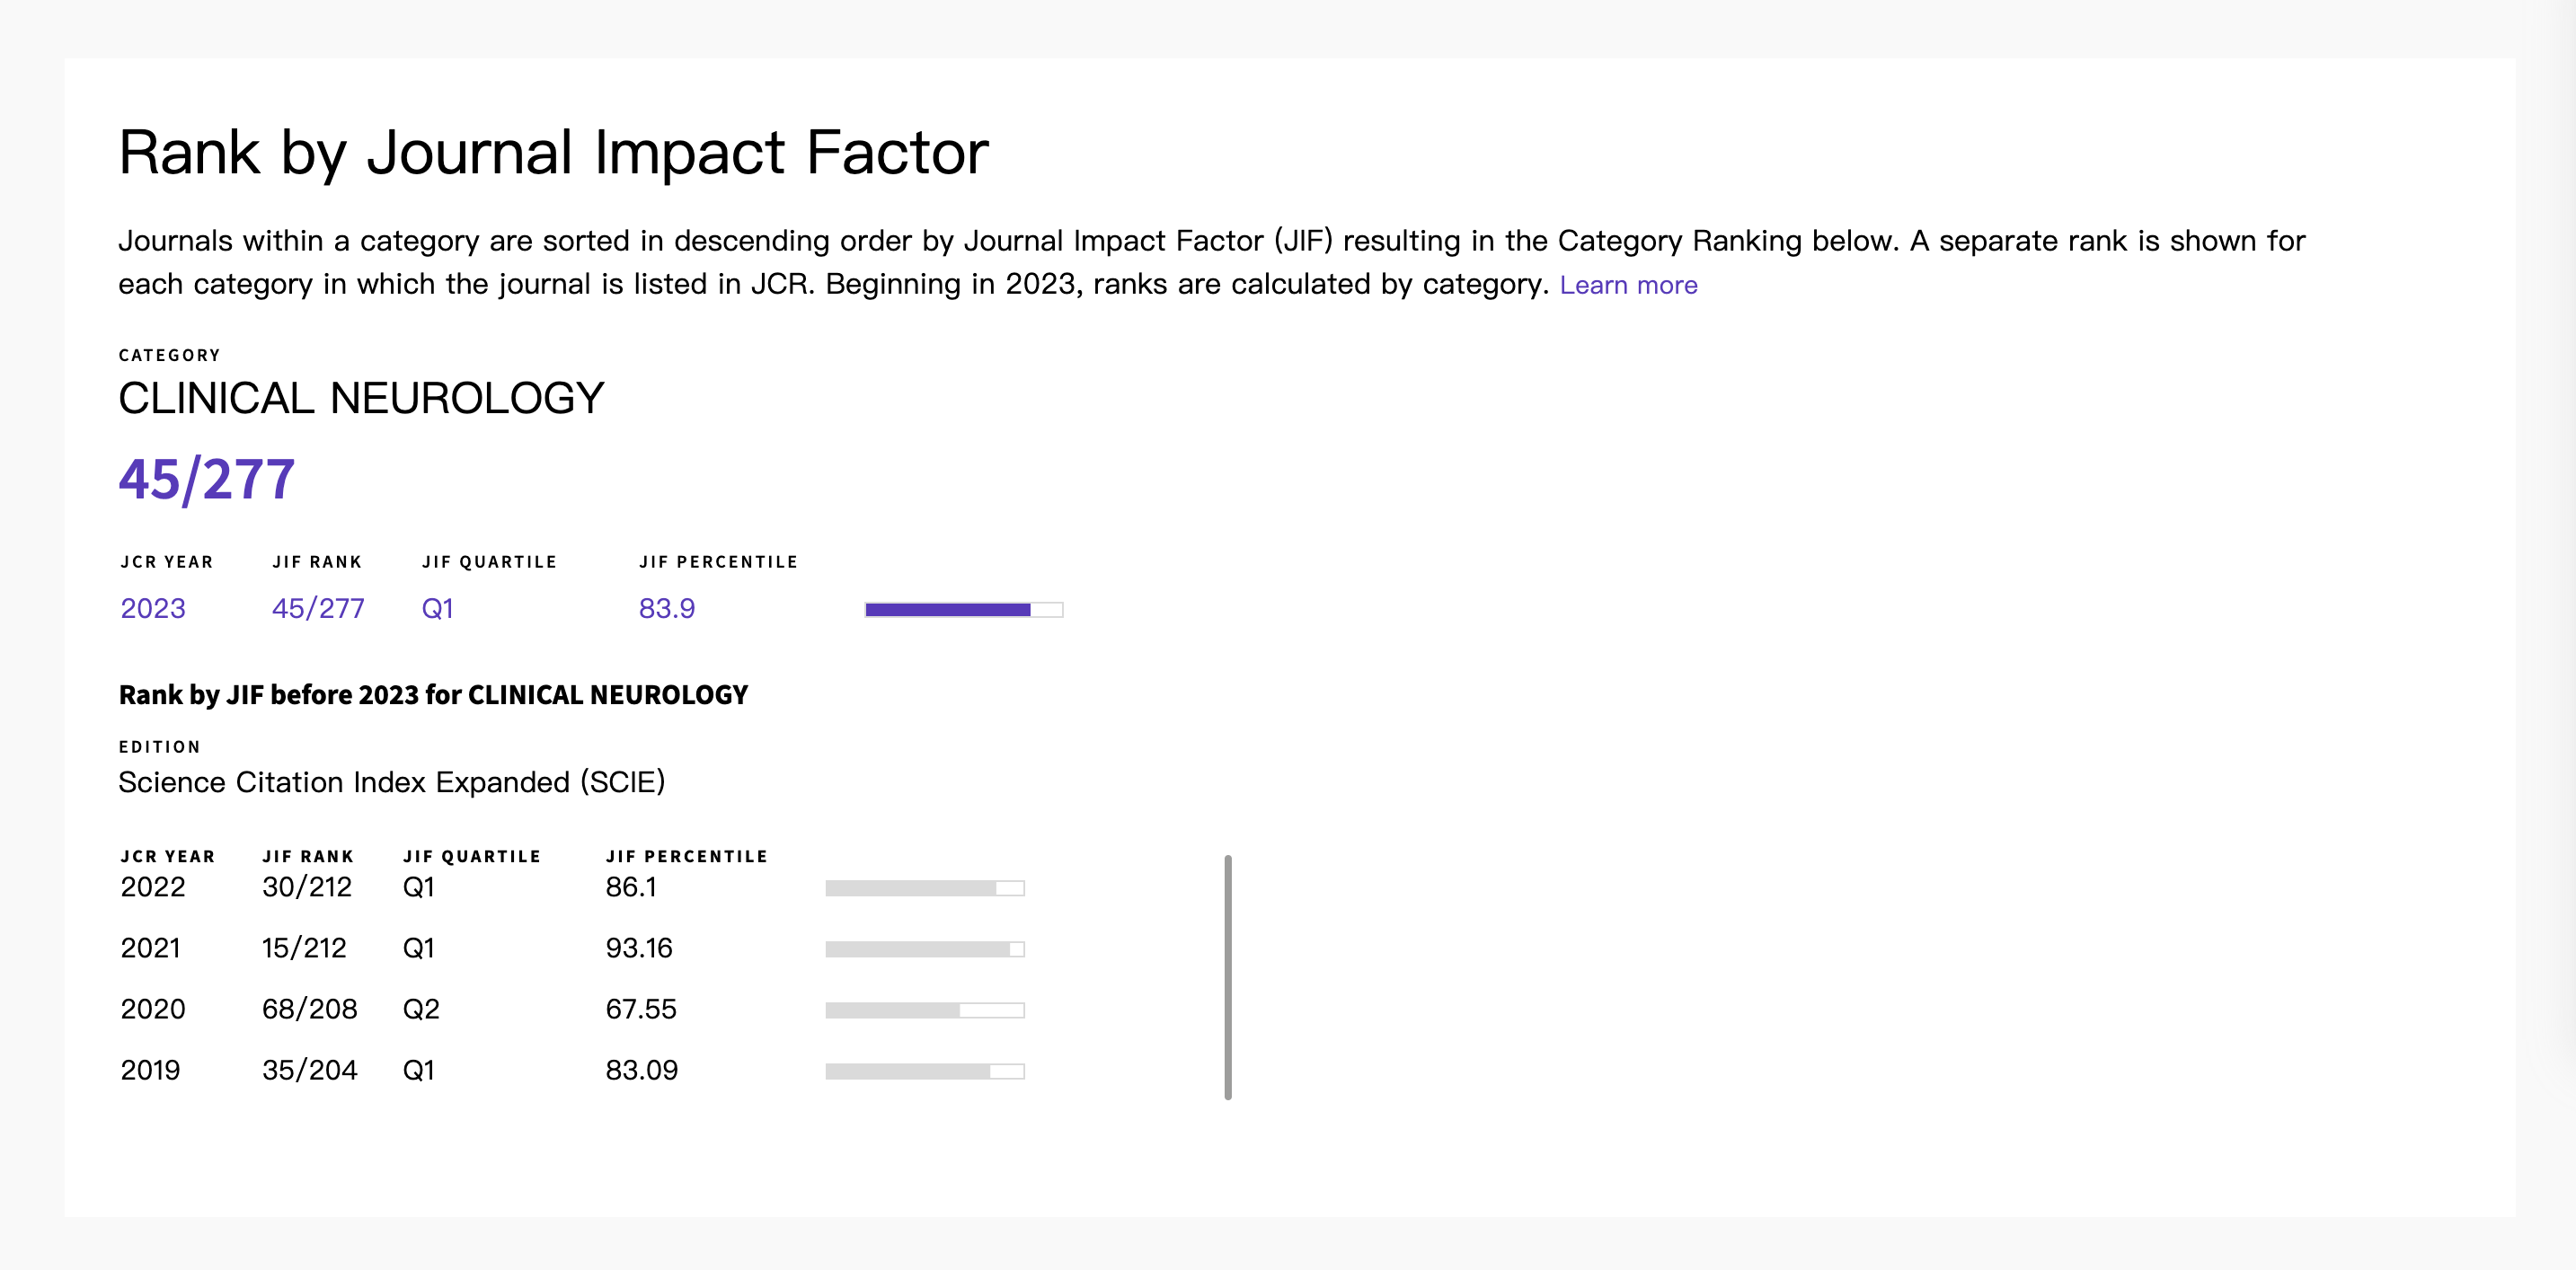The image size is (2576, 1270).
Task: Click the 2023 JCR year value
Action: [x=153, y=608]
